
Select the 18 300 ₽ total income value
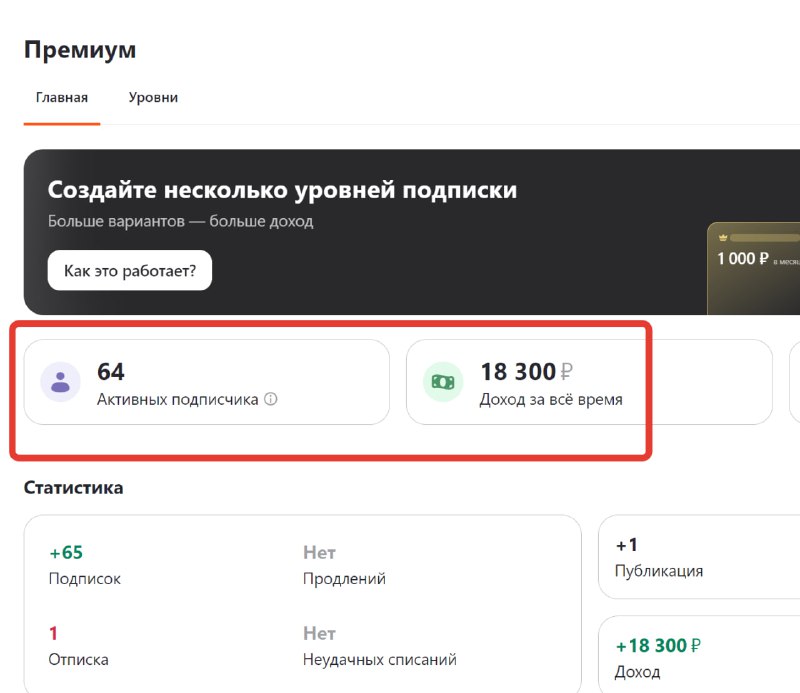tap(527, 372)
